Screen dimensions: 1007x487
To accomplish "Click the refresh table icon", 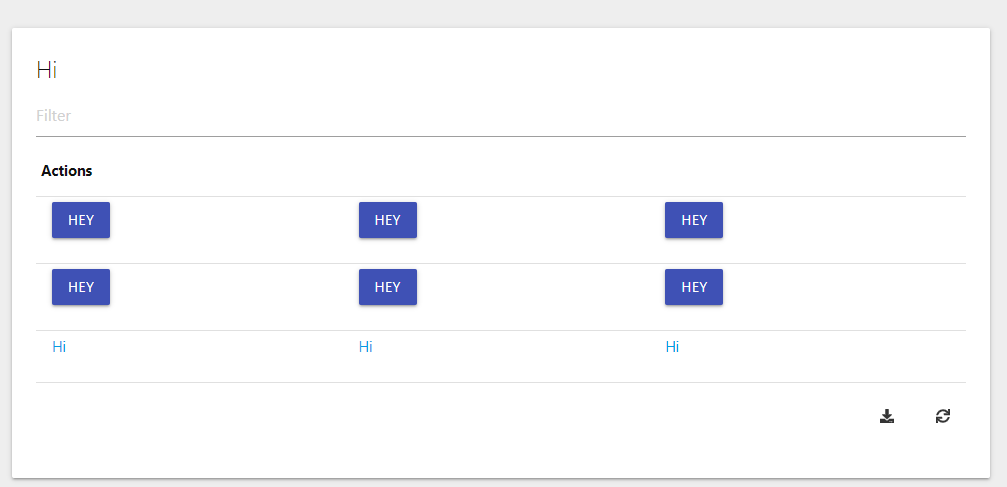I will click(943, 416).
